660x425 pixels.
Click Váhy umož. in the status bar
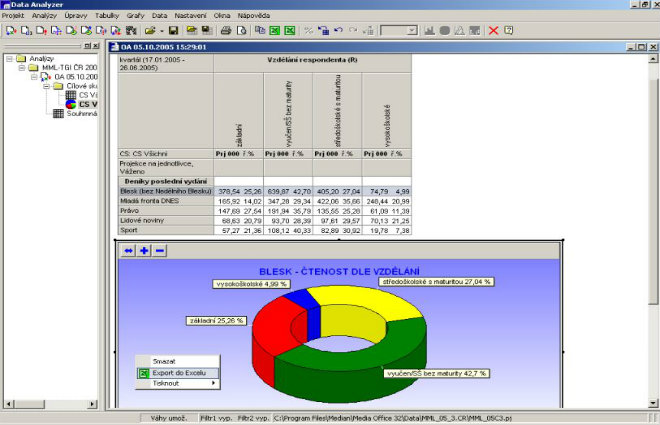[x=169, y=418]
